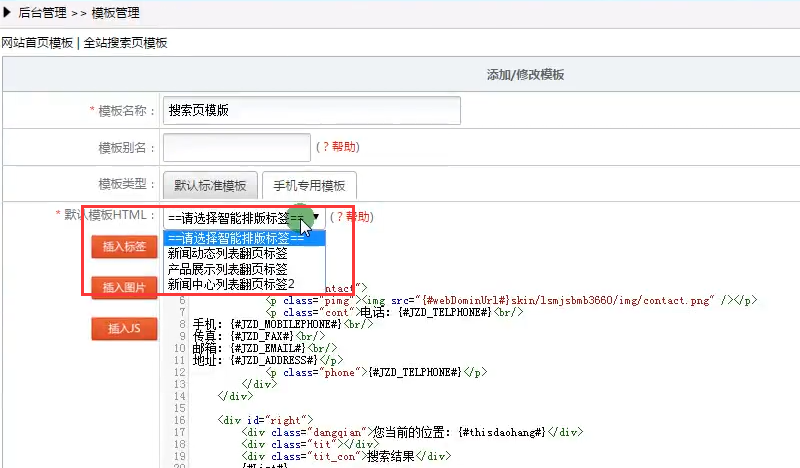Select the highlighted ==请选择智能排版标签== option
This screenshot has height=468, width=800.
(x=243, y=238)
